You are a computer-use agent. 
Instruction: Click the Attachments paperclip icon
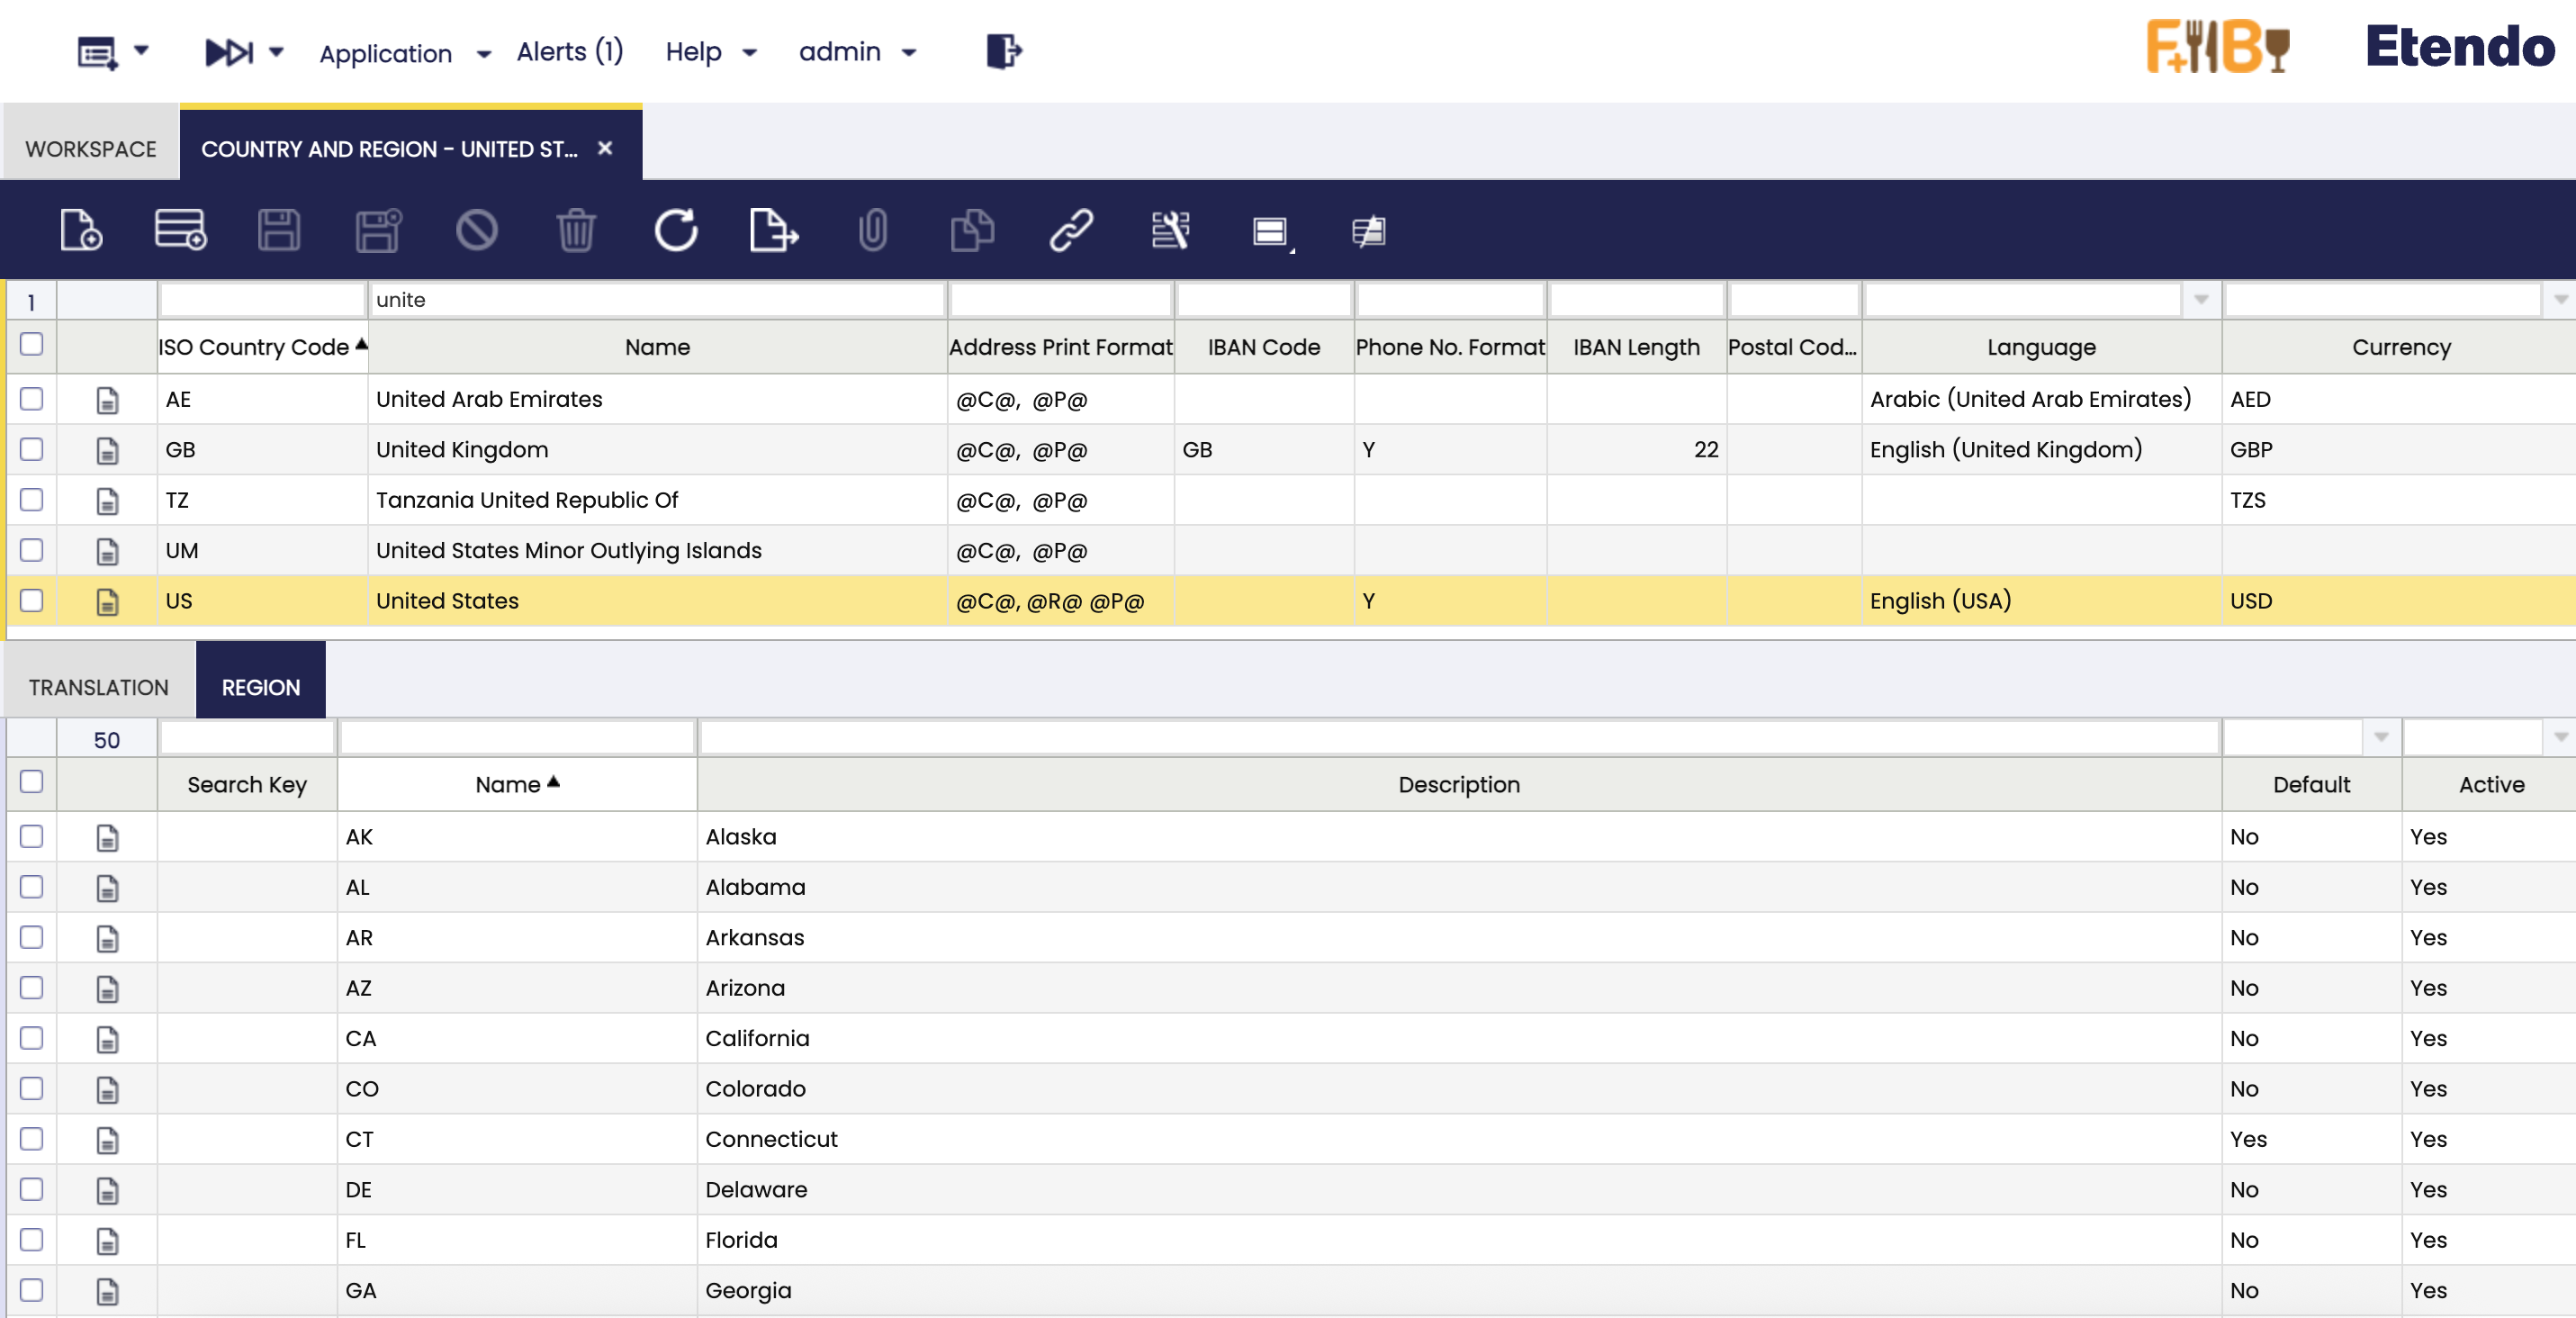click(x=872, y=230)
